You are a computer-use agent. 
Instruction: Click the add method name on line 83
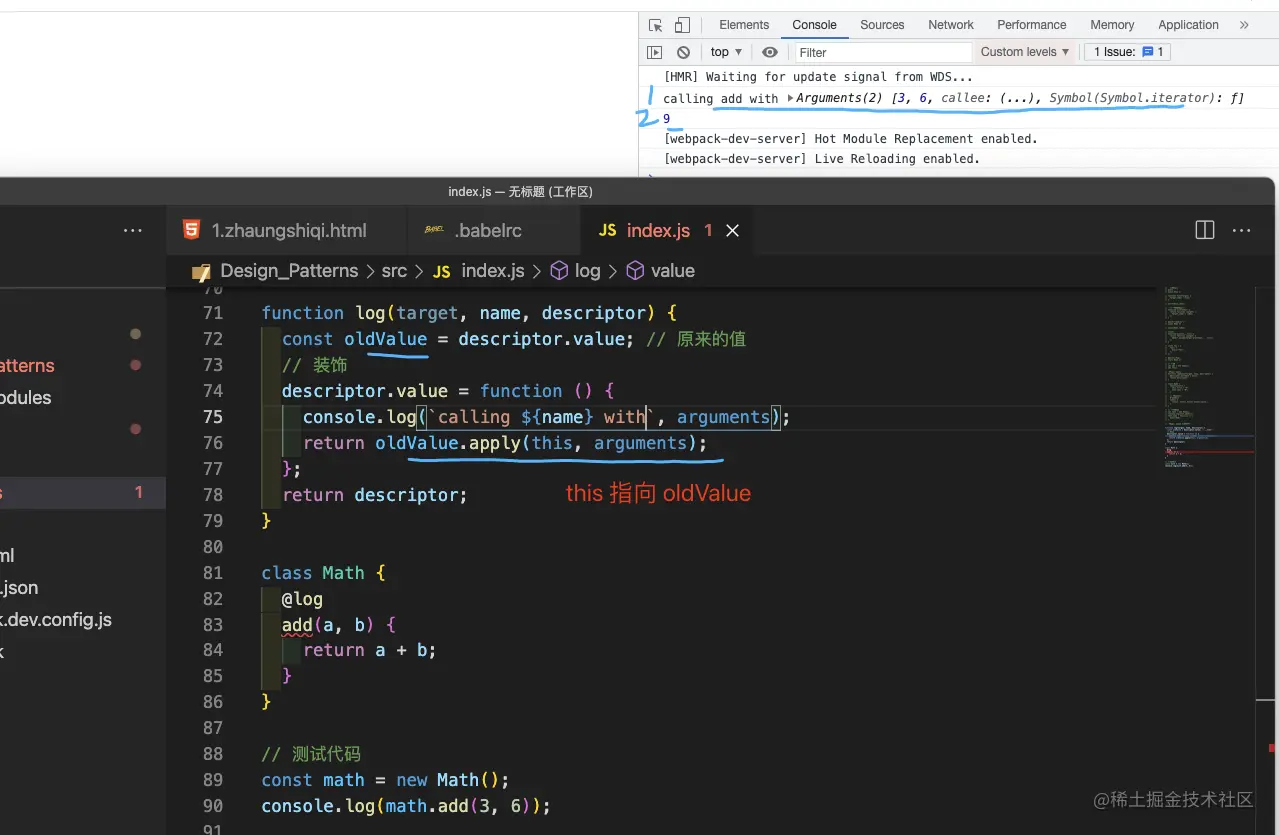click(x=297, y=625)
